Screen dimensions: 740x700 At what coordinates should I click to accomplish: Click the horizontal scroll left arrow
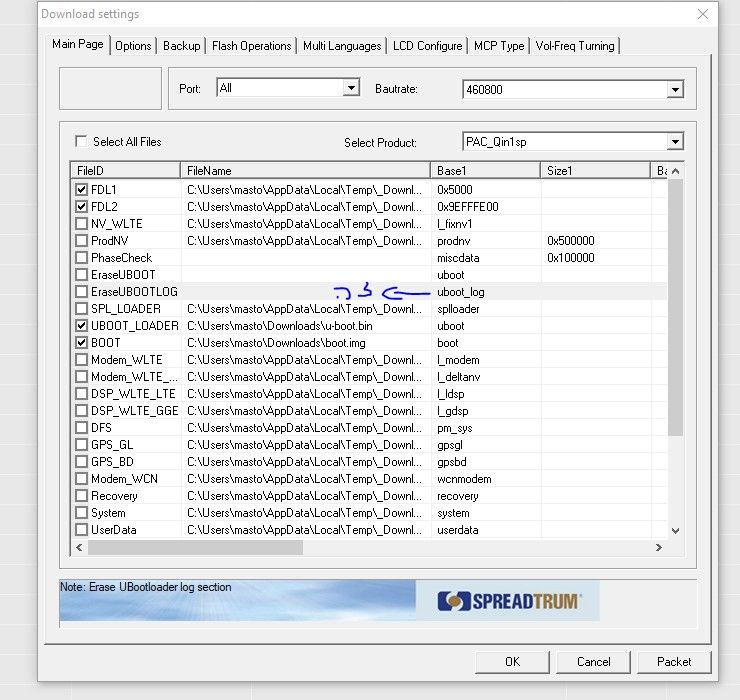(79, 548)
